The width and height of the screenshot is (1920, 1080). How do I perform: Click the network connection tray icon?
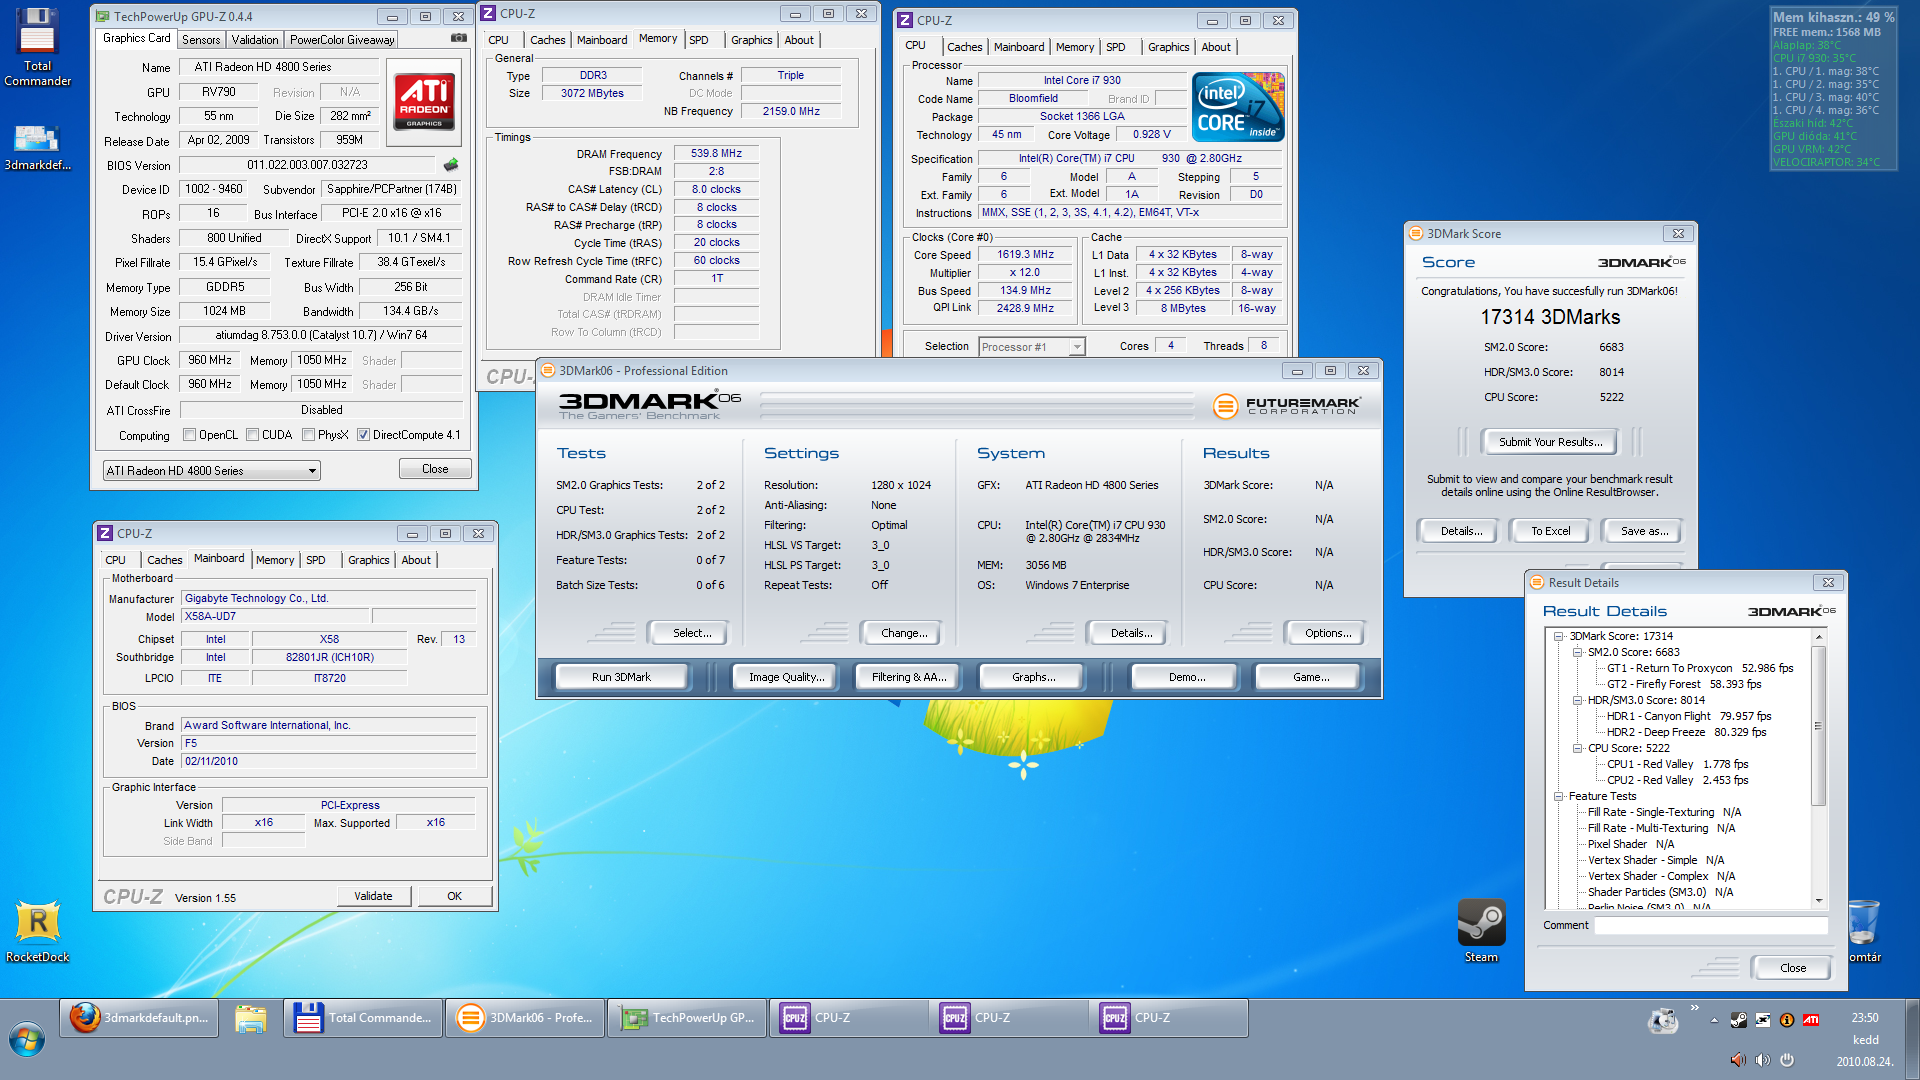(1763, 1020)
